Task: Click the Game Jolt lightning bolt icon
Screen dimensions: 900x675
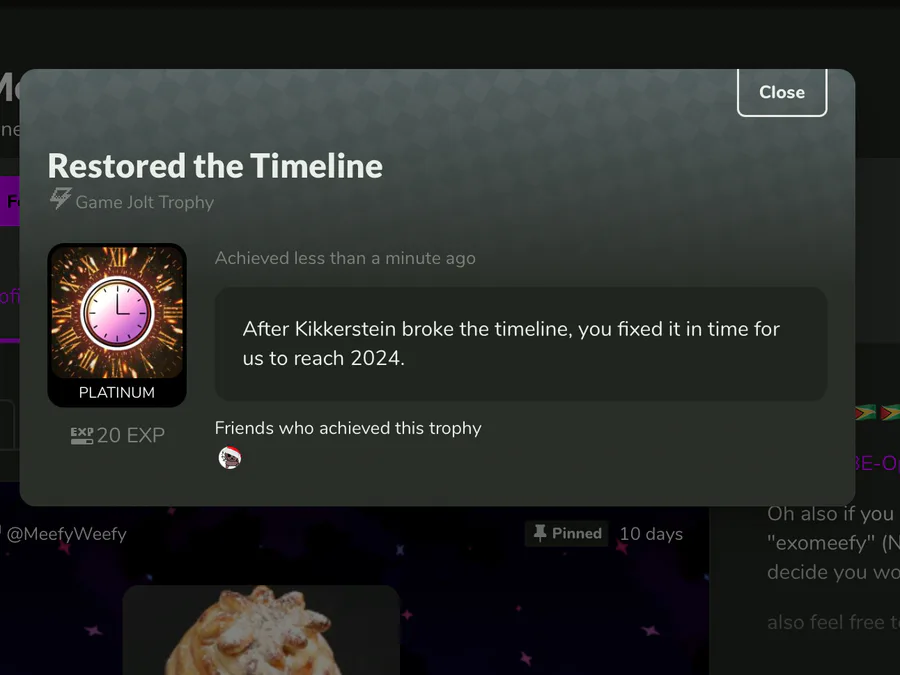Action: [60, 199]
